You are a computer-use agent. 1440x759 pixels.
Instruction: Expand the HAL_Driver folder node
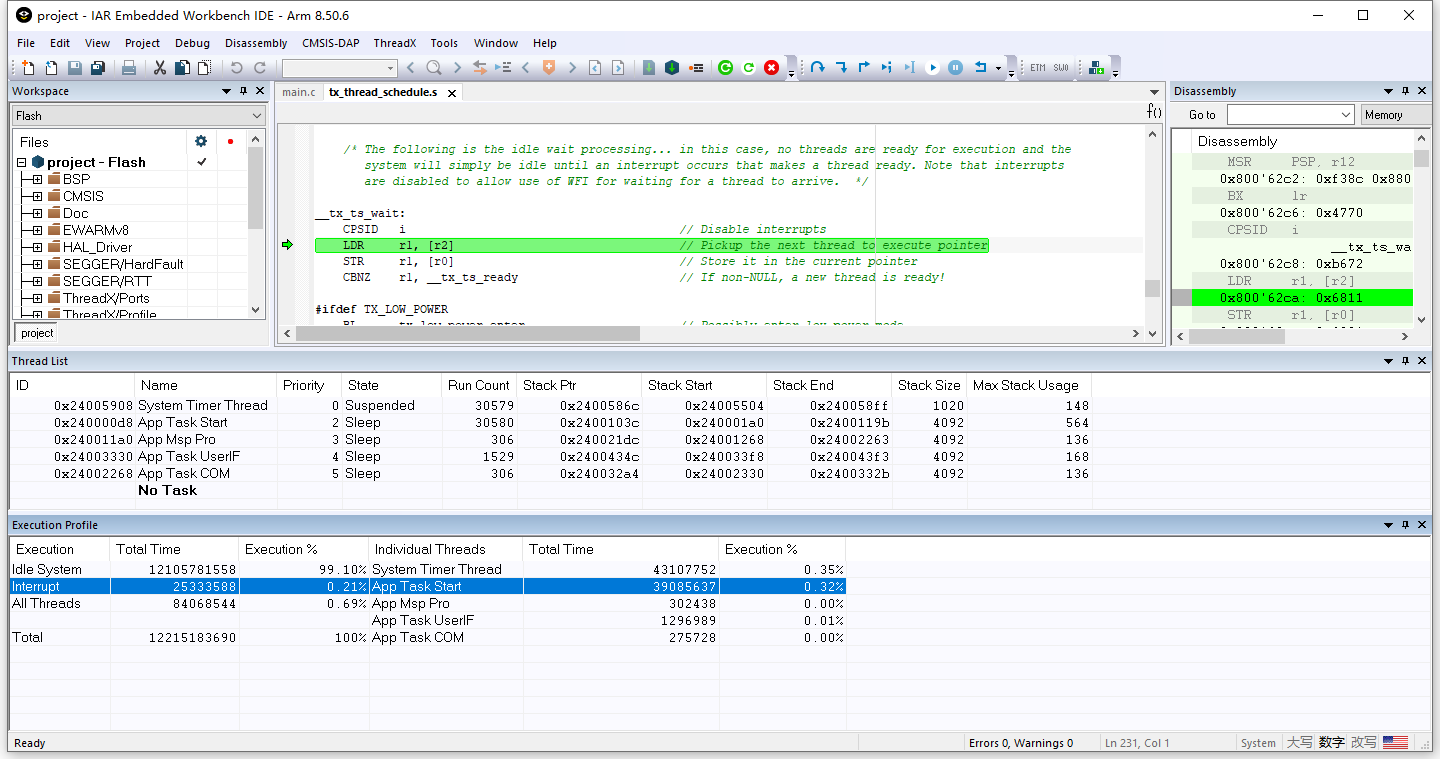click(37, 247)
